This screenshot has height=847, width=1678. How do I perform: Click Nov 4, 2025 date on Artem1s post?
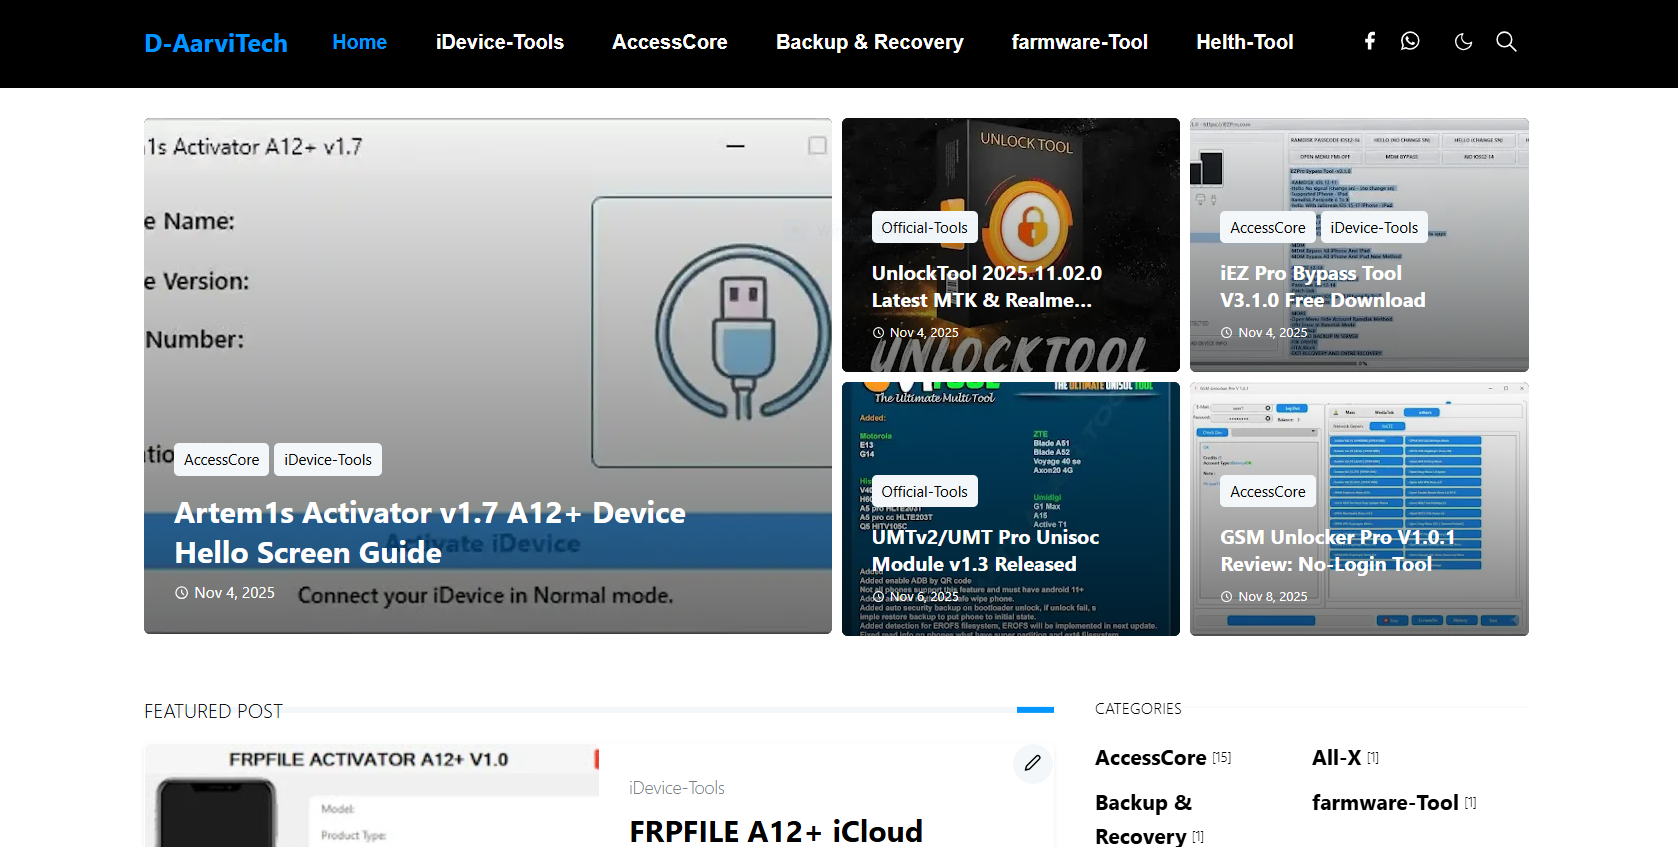point(225,593)
